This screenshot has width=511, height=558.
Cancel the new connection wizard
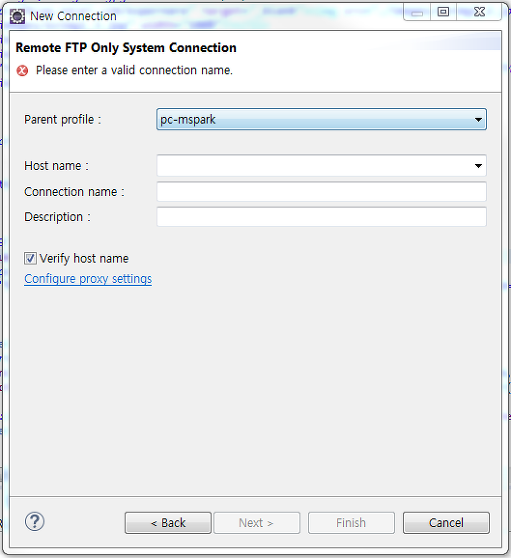point(446,523)
